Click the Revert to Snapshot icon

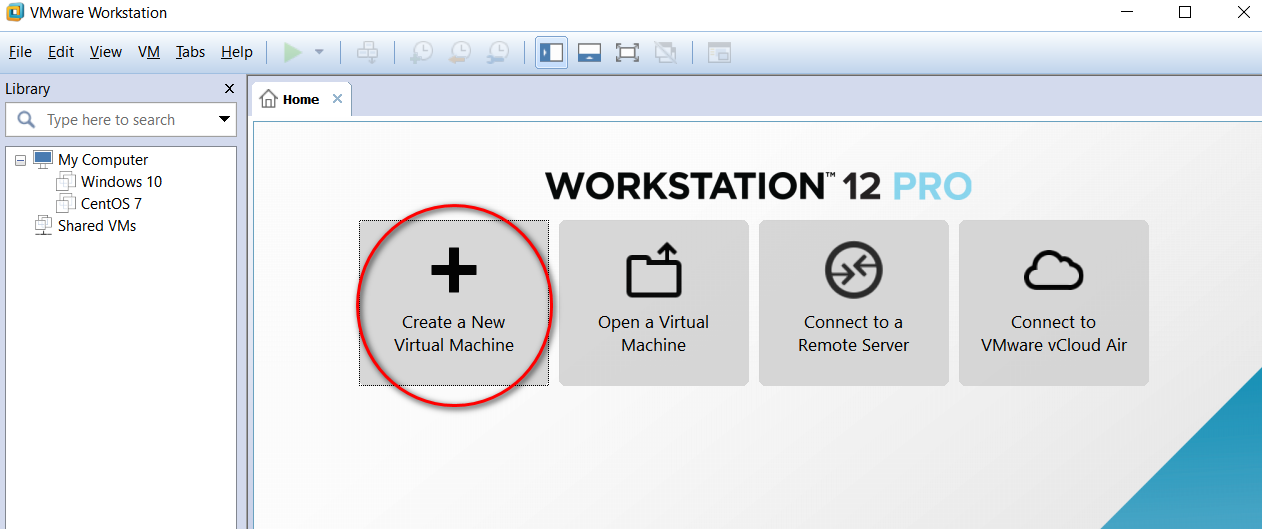pyautogui.click(x=459, y=52)
